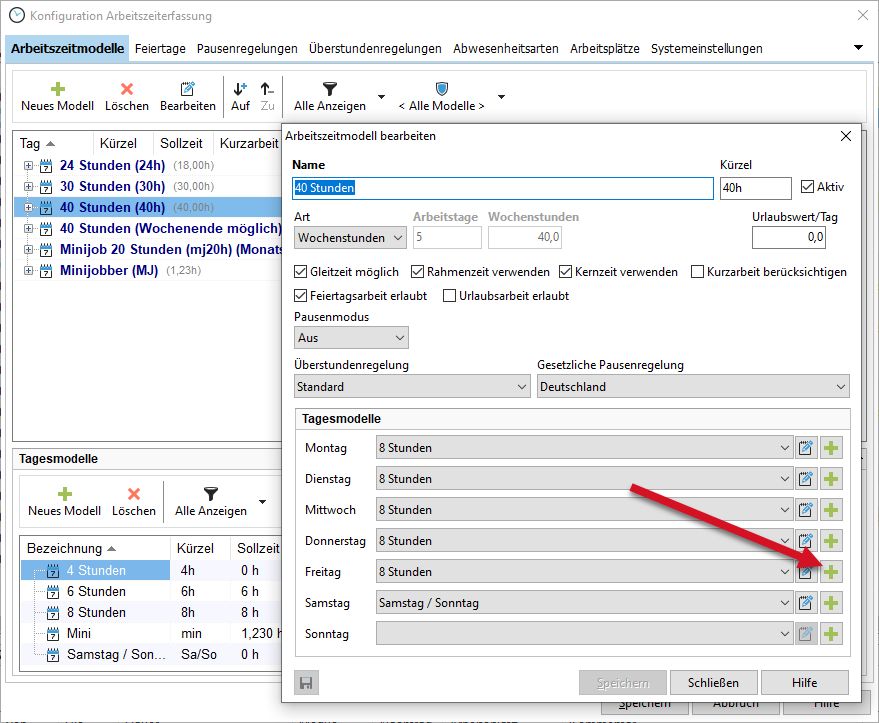Click Neues Modell in the top toolbar
The image size is (879, 723).
(x=57, y=96)
